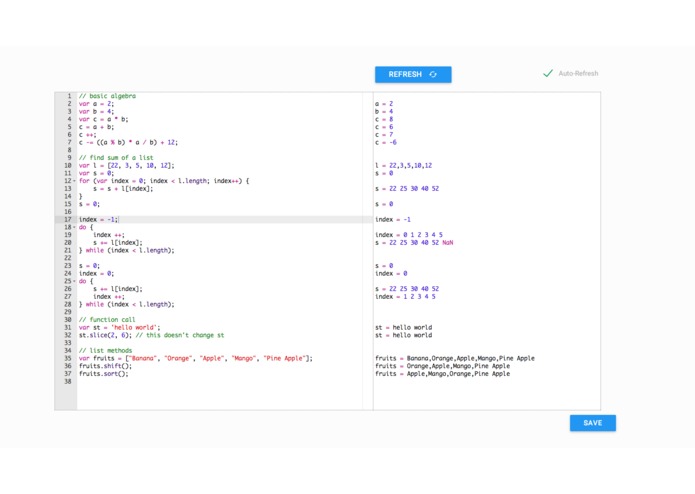Click the output 'index = 1 2 3 4 5'
Viewport: 695px width, 494px height.
click(x=405, y=297)
